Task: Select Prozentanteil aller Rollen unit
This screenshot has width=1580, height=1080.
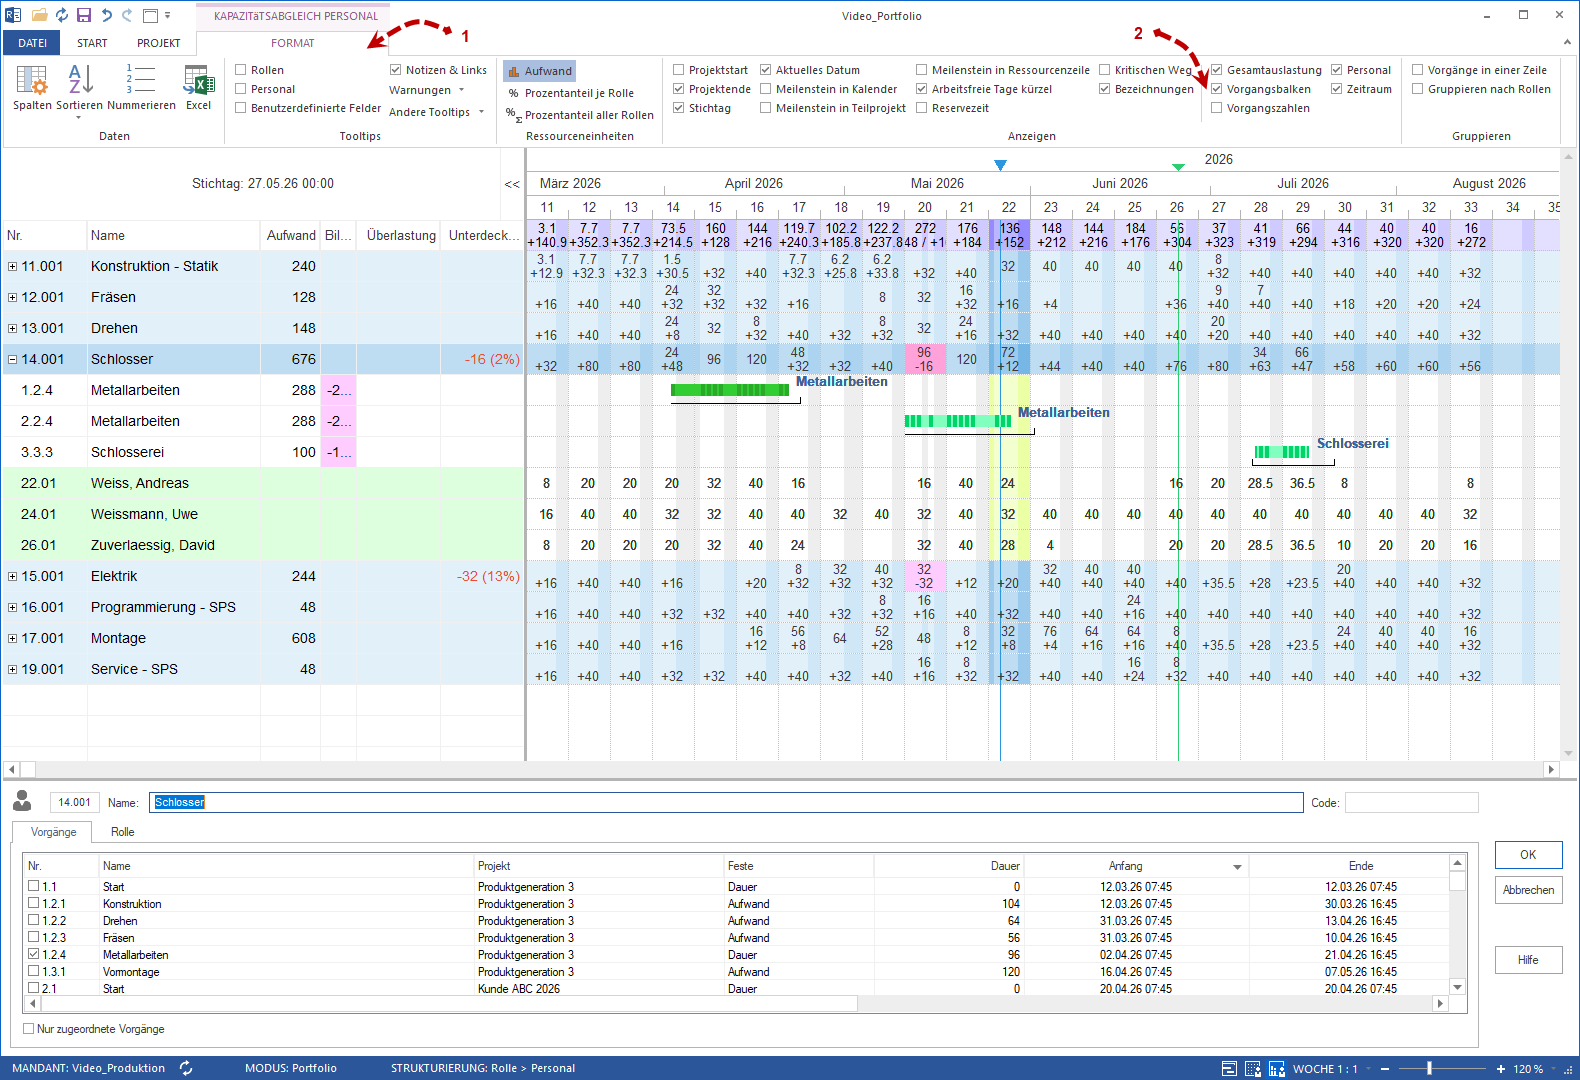Action: pyautogui.click(x=580, y=115)
